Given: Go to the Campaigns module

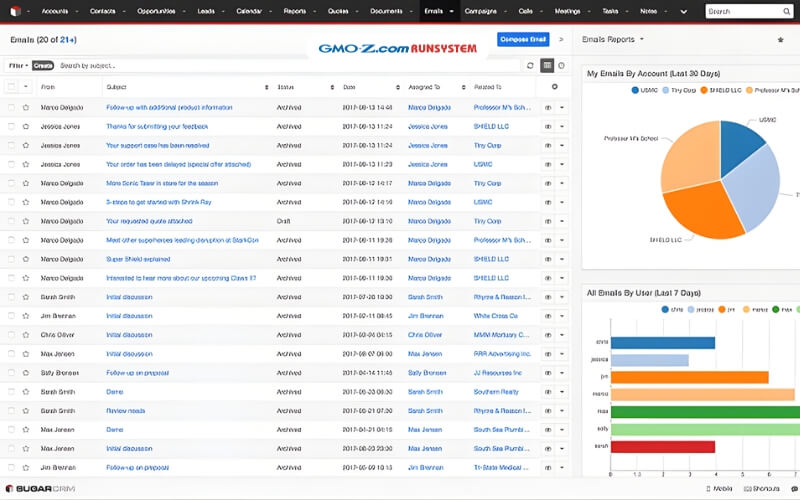Looking at the screenshot, I should [481, 11].
